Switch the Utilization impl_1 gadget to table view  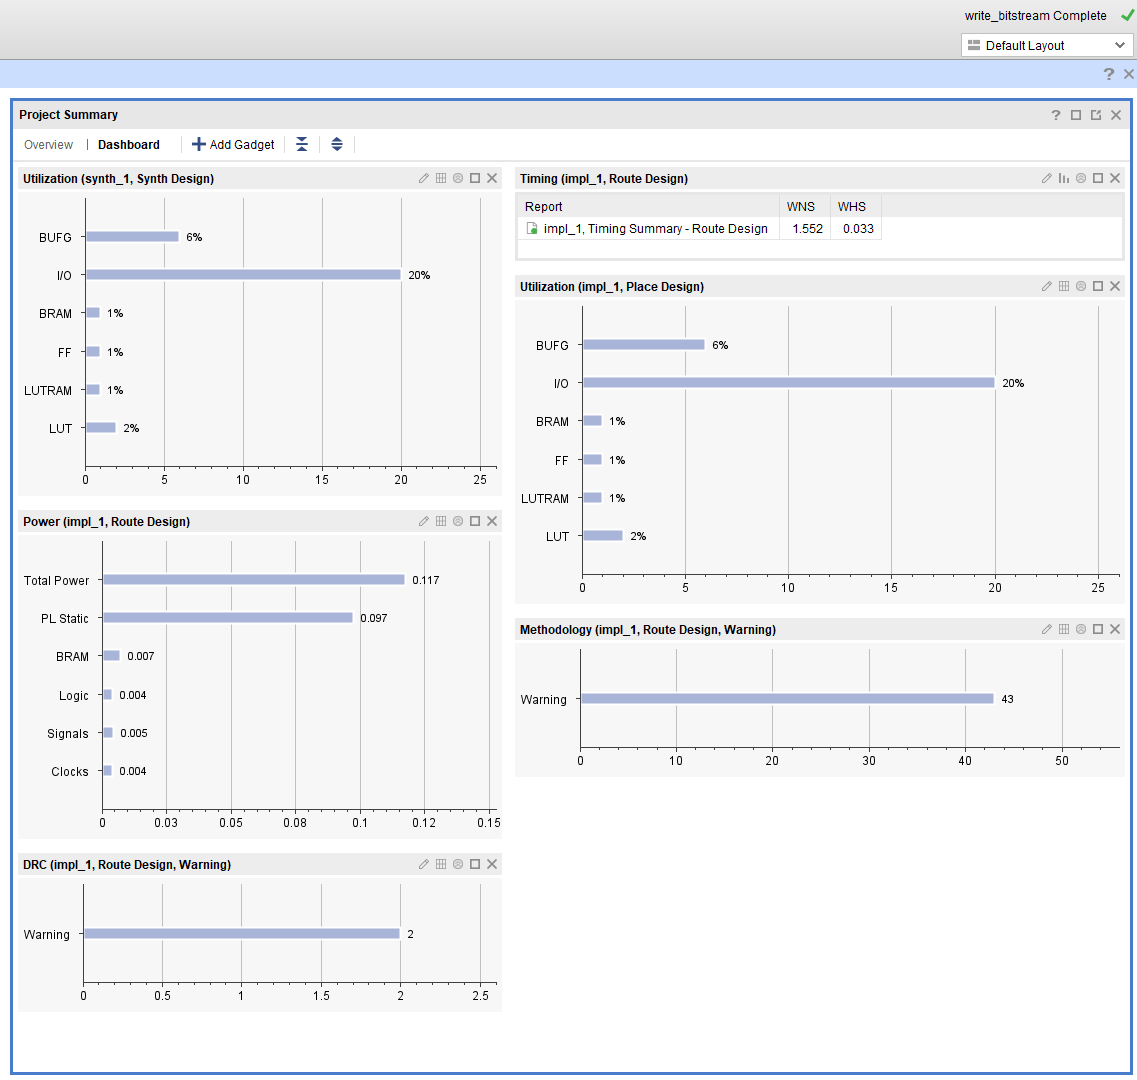pyautogui.click(x=1064, y=287)
